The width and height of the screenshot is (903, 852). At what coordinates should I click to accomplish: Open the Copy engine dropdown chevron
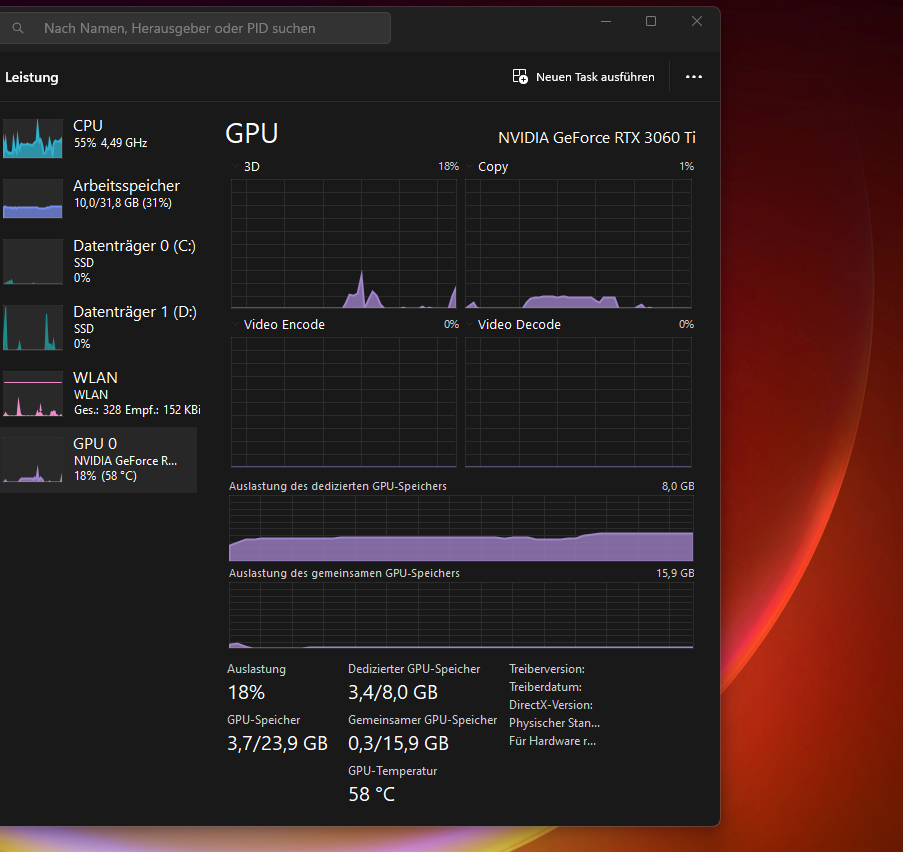point(469,166)
